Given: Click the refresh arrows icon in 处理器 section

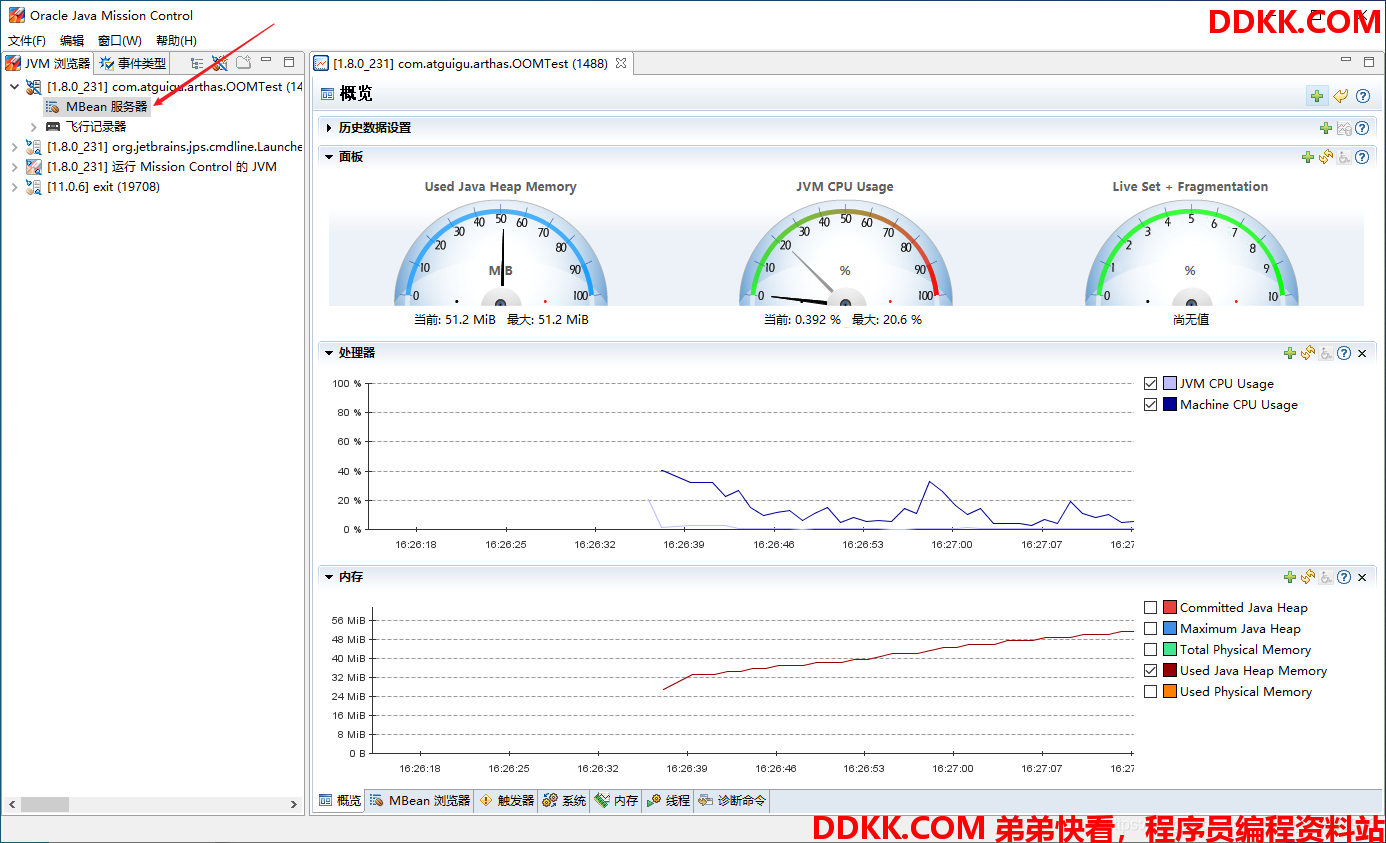Looking at the screenshot, I should pyautogui.click(x=1308, y=353).
